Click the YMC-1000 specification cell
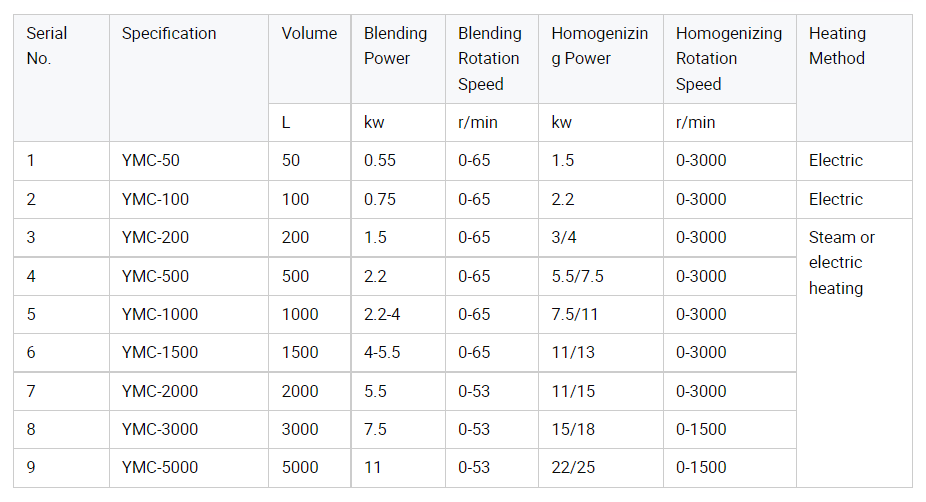 tap(189, 314)
